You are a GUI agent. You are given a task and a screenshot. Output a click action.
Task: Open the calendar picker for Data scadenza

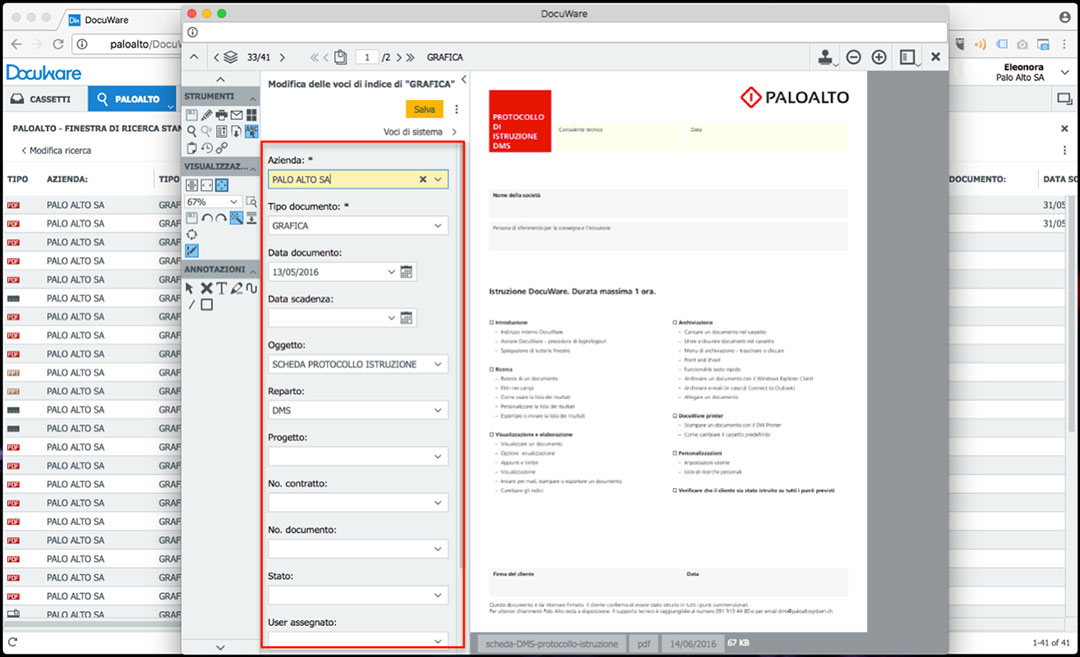click(x=406, y=318)
